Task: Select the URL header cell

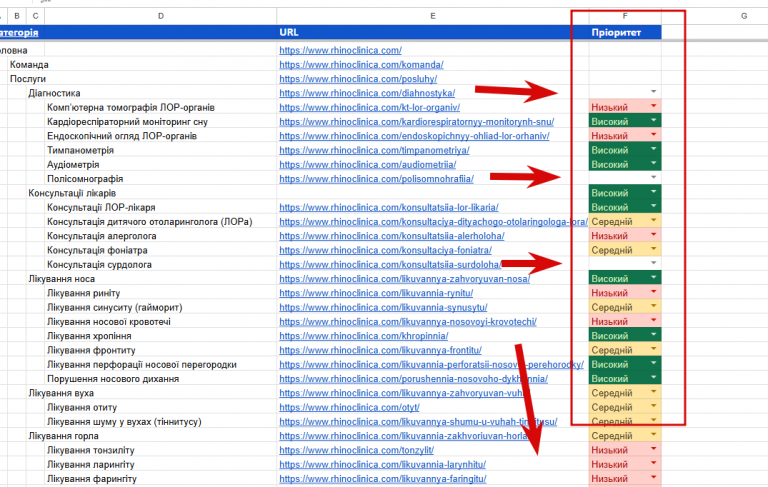Action: point(432,32)
